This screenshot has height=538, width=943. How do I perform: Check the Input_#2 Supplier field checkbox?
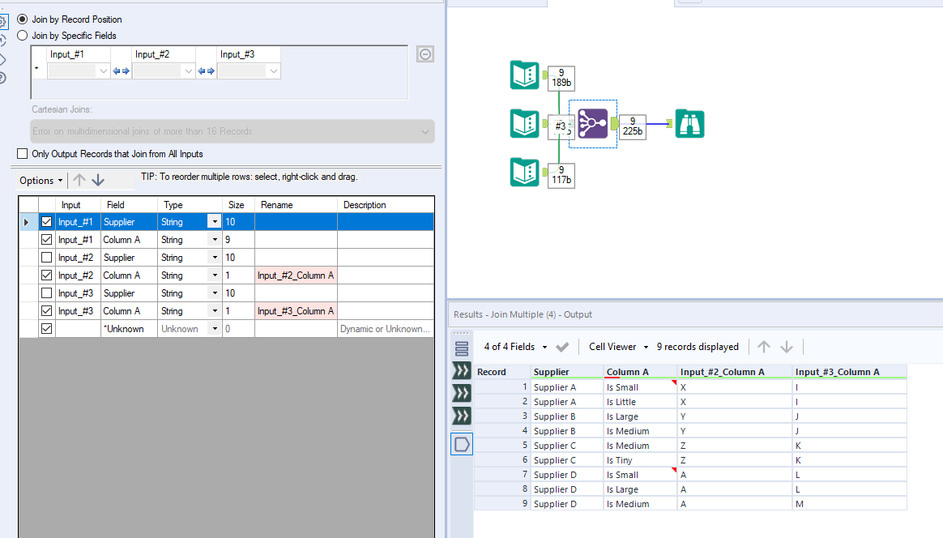pos(46,258)
